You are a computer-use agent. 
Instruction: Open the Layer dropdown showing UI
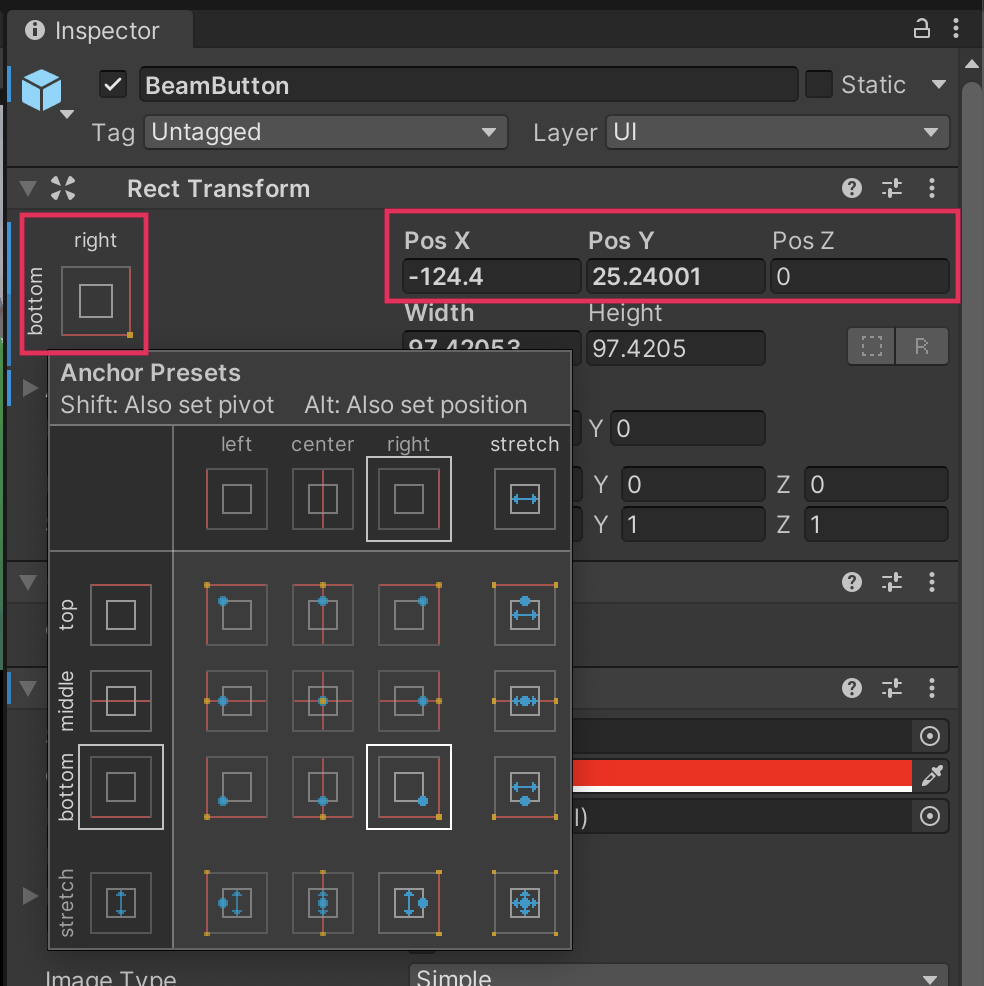777,132
